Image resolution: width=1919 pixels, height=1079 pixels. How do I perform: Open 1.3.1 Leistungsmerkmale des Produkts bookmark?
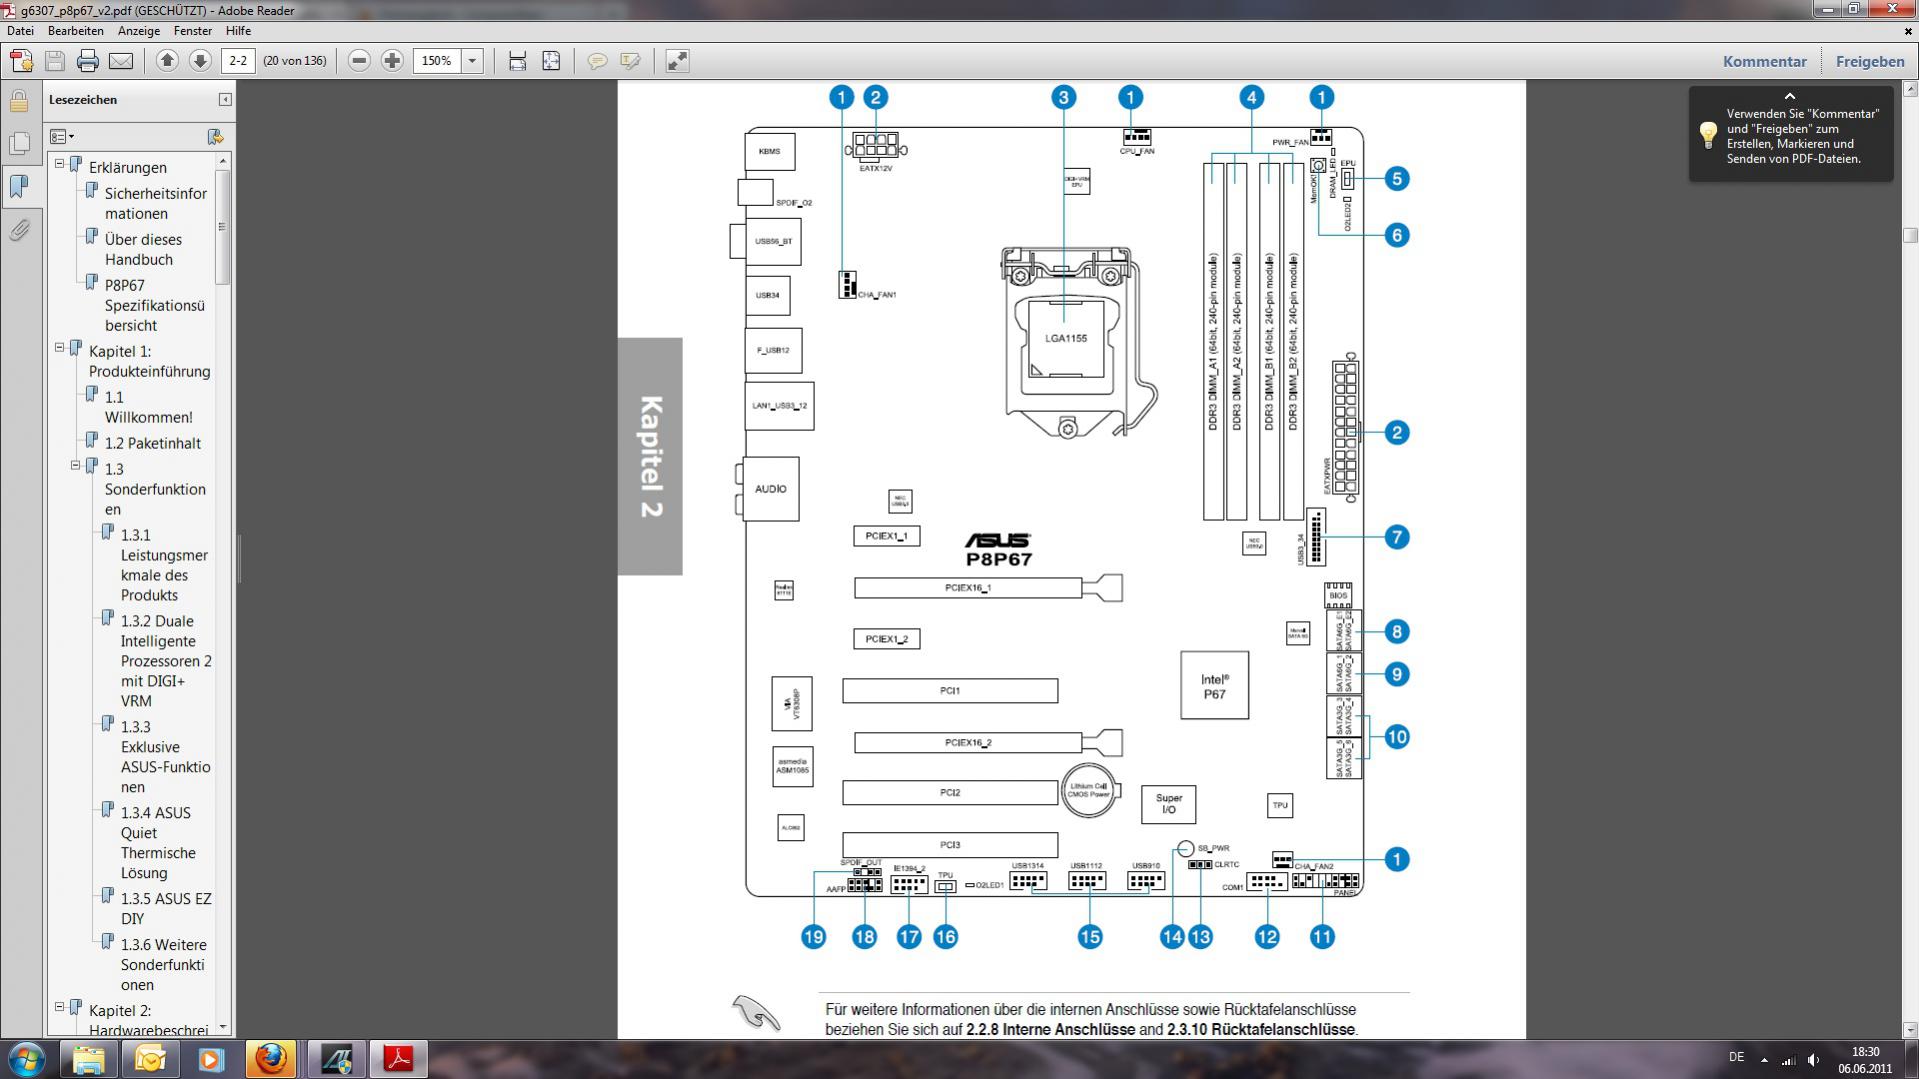[x=164, y=565]
